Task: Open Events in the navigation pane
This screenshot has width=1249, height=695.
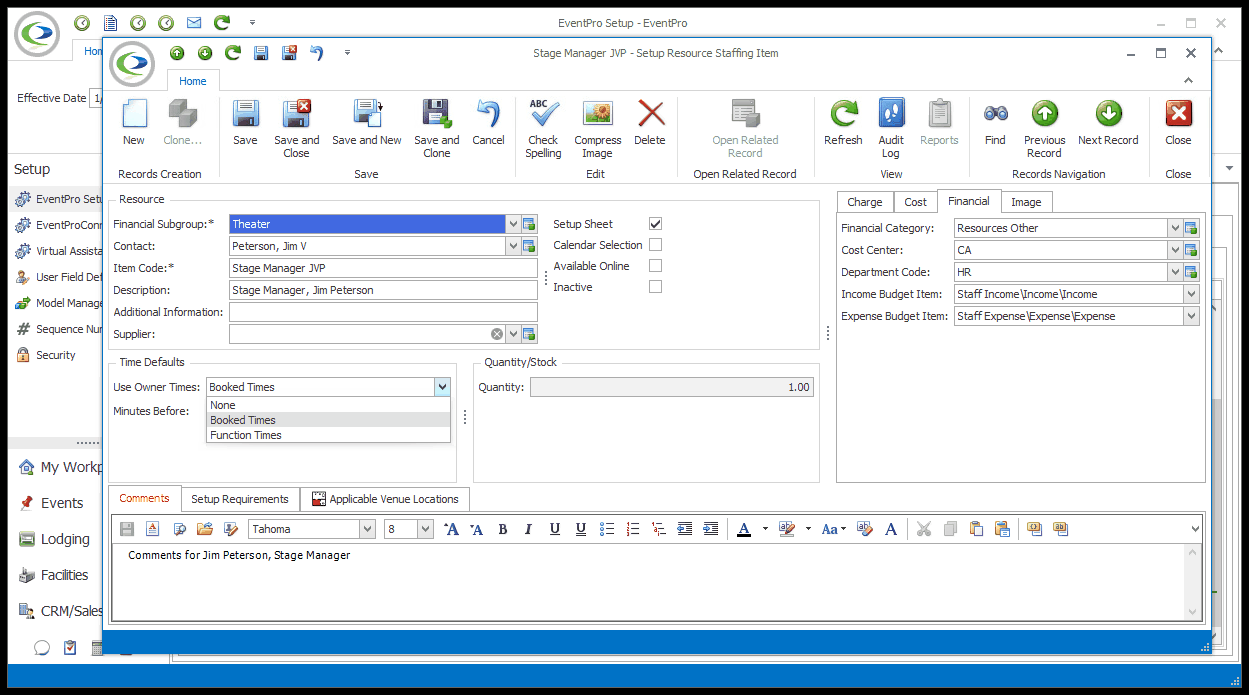Action: click(62, 503)
